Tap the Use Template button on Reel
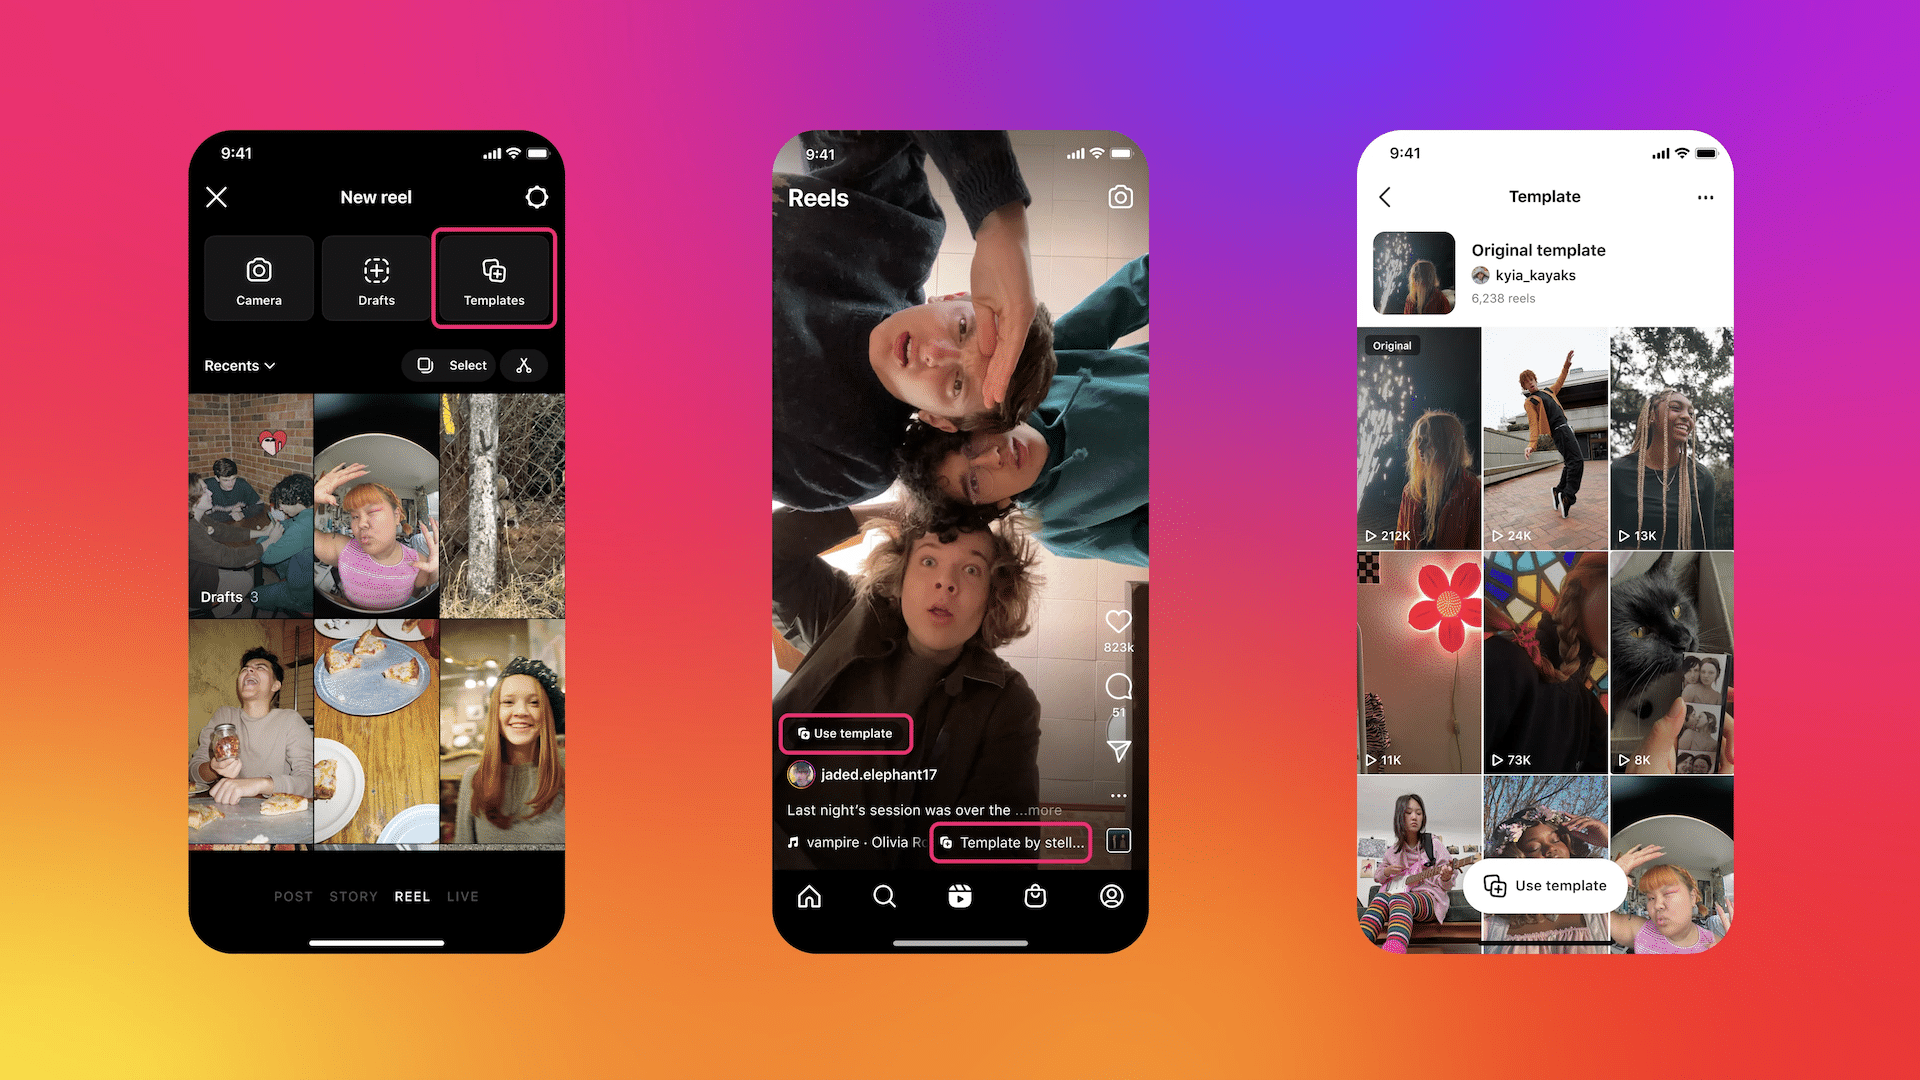Viewport: 1920px width, 1080px height. coord(844,733)
